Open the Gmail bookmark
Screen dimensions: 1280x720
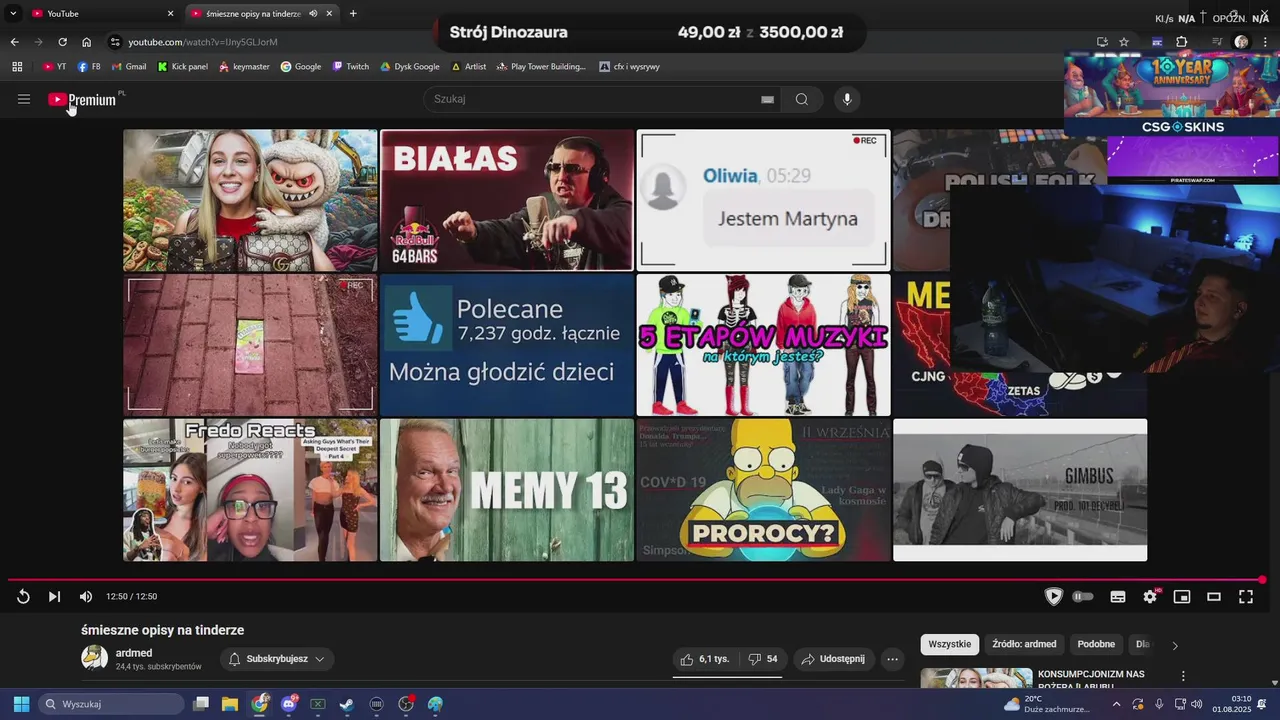coord(129,67)
